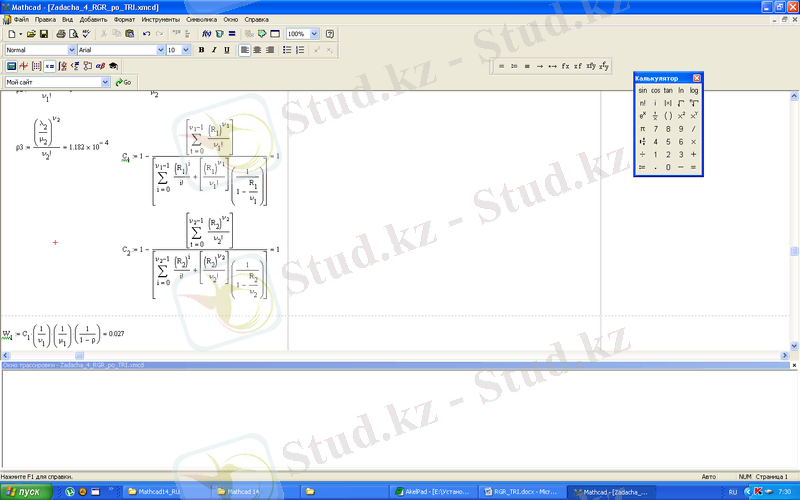Insert pi symbol from the calculator palette

[x=642, y=129]
